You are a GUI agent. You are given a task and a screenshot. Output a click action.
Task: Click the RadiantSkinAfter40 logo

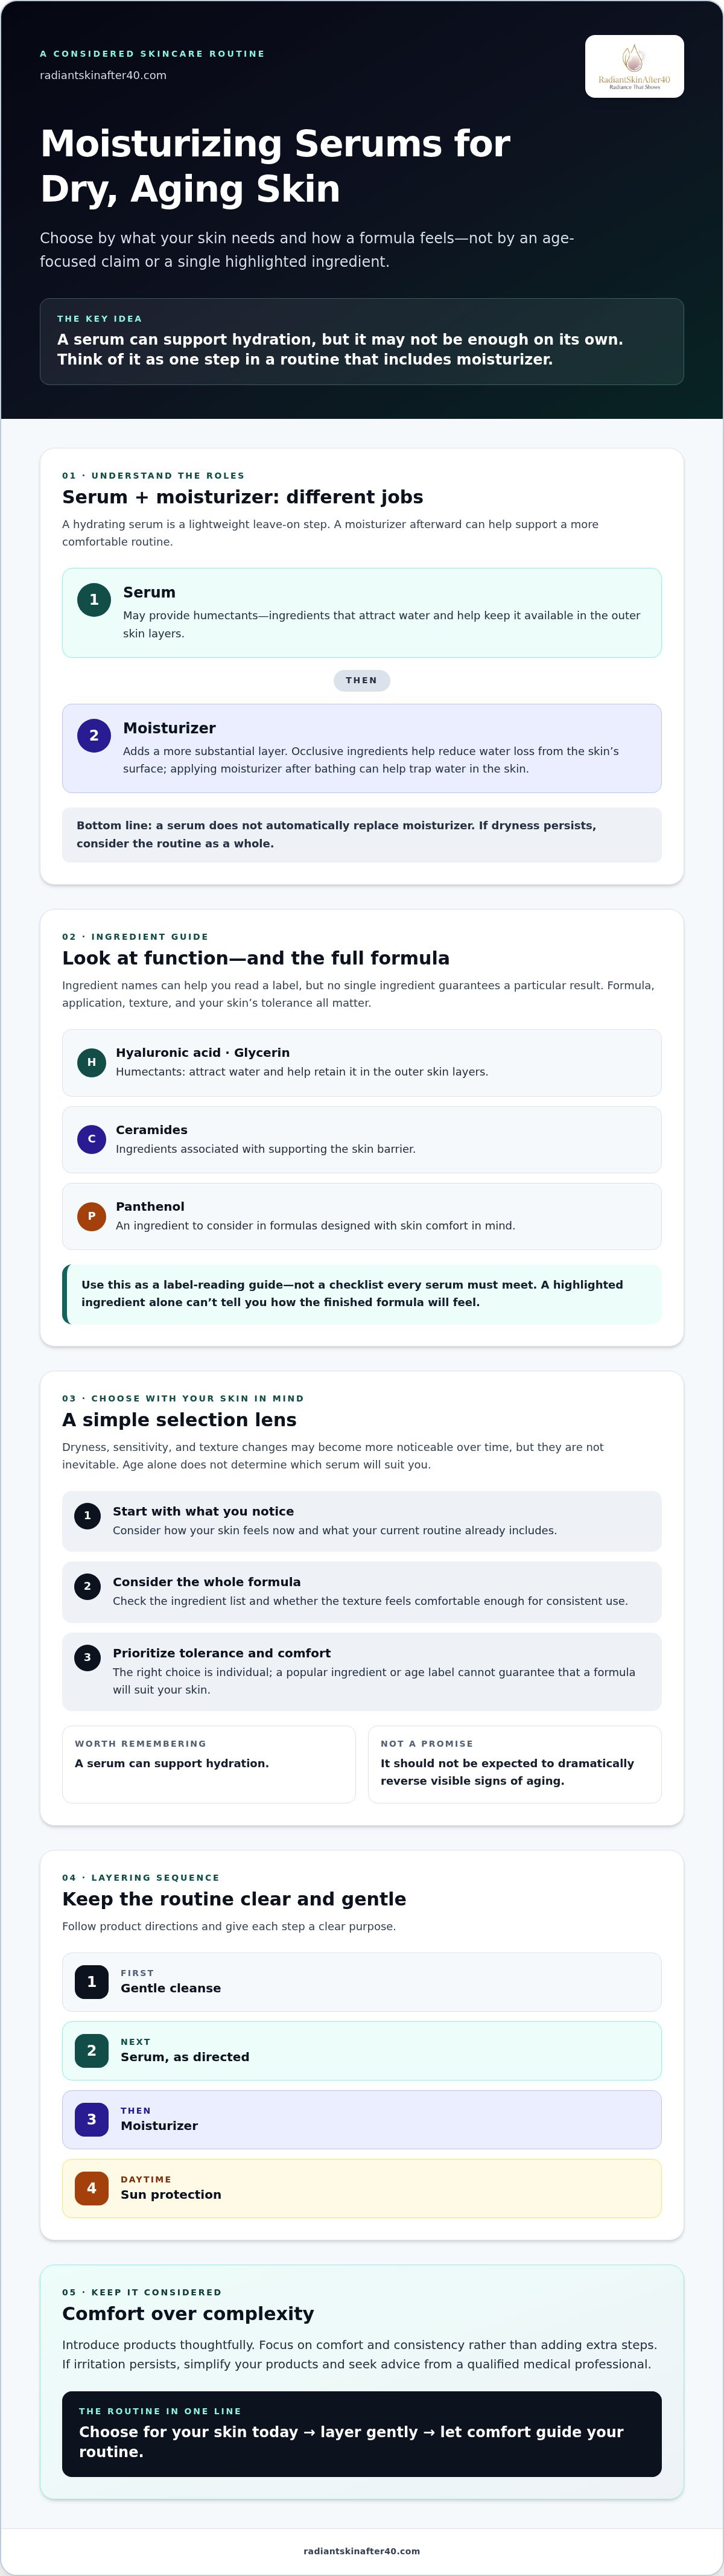pos(634,66)
